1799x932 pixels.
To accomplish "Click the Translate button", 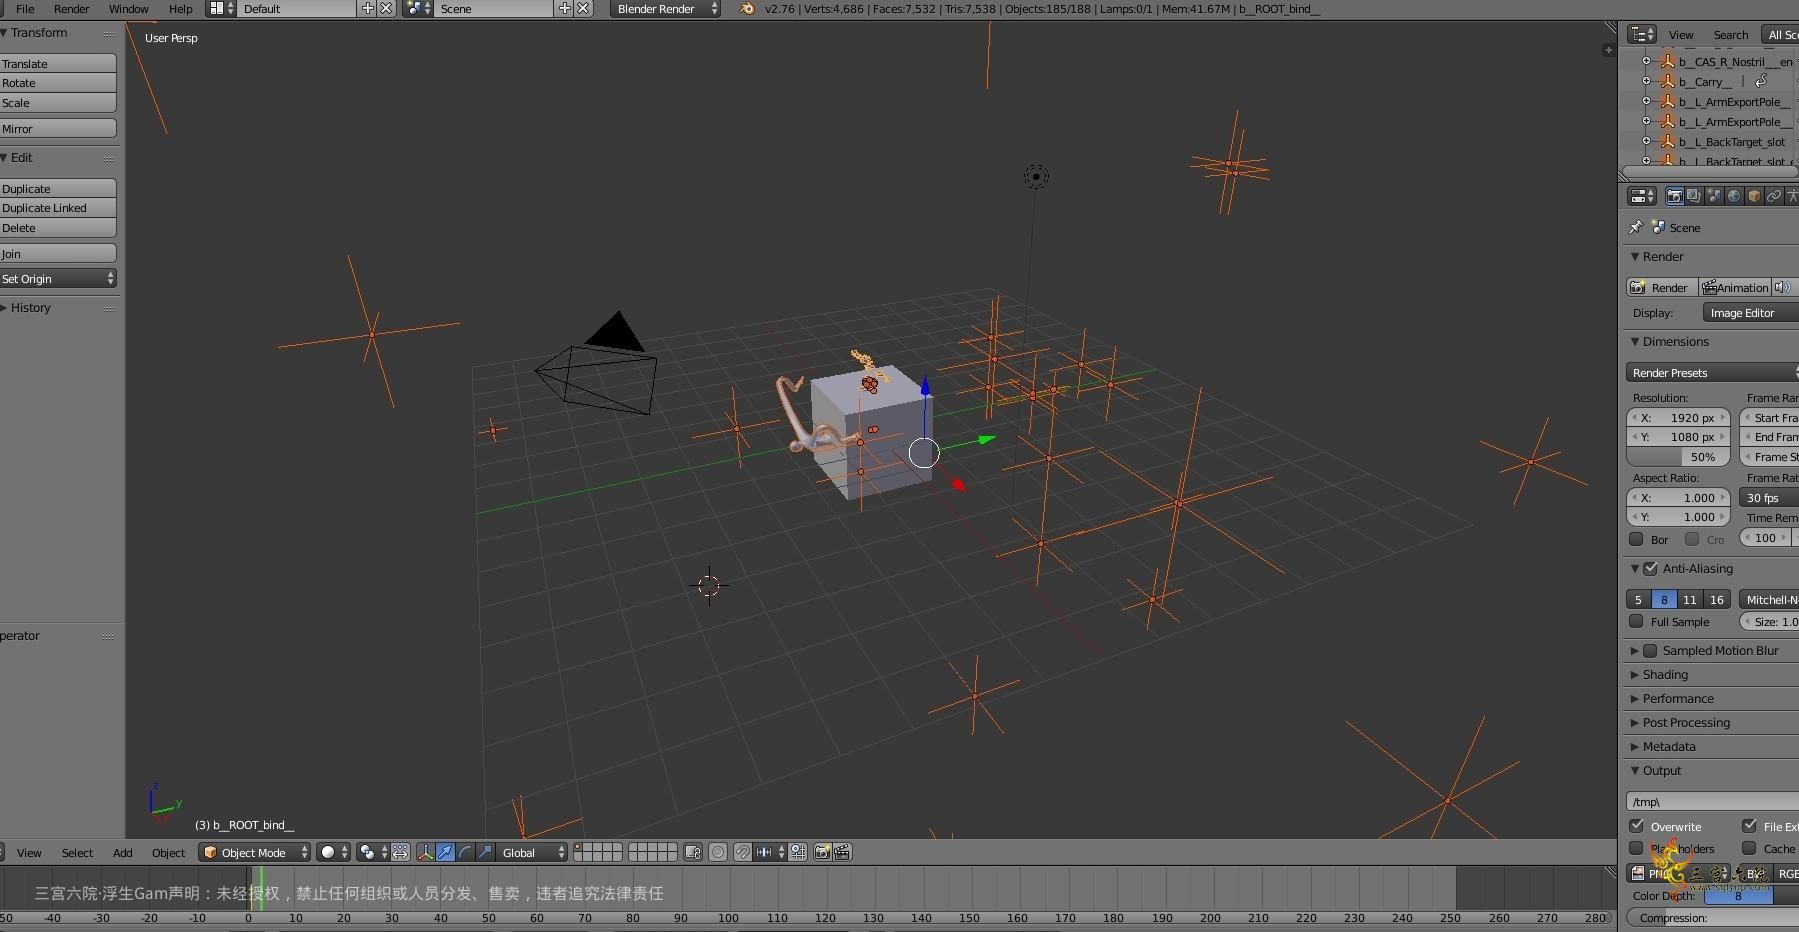I will click(x=58, y=63).
